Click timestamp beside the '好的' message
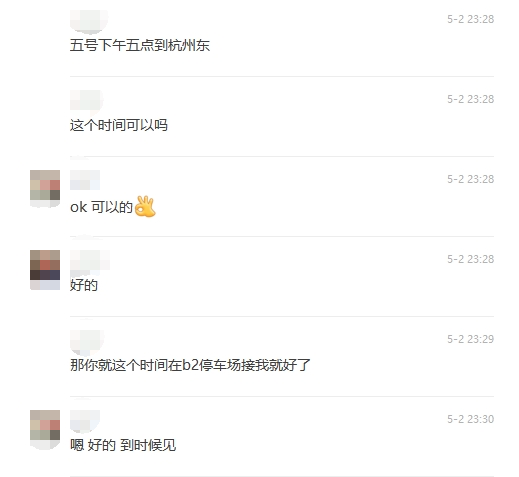 [x=470, y=259]
